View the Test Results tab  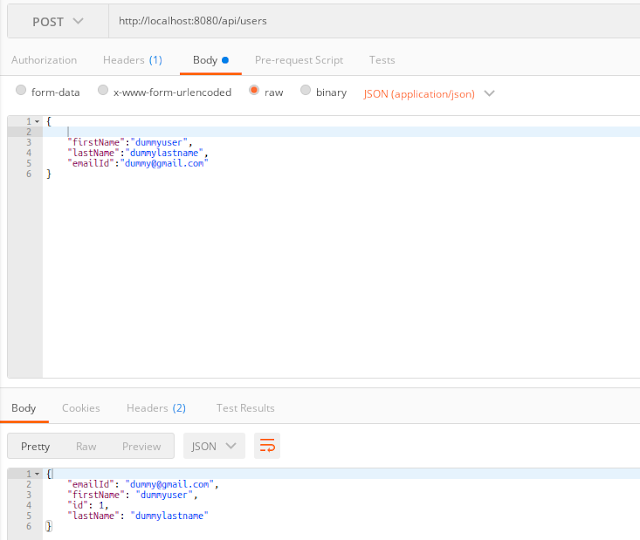[245, 408]
